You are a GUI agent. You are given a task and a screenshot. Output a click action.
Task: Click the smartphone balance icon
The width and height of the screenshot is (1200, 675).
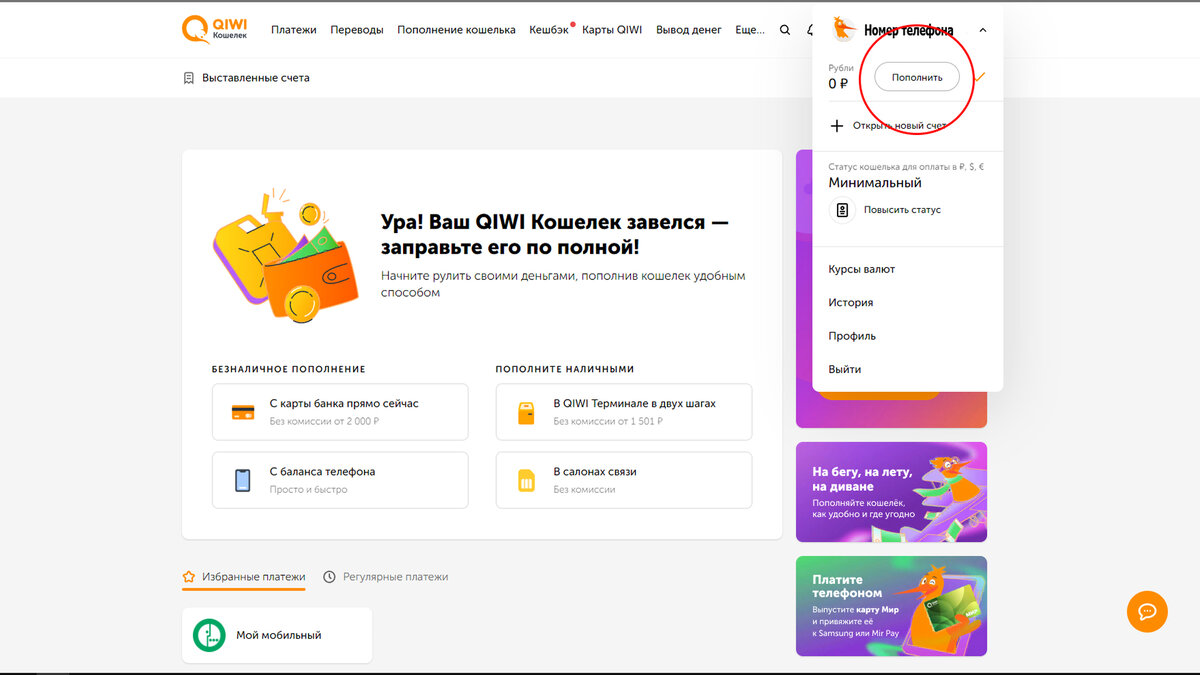click(x=242, y=480)
